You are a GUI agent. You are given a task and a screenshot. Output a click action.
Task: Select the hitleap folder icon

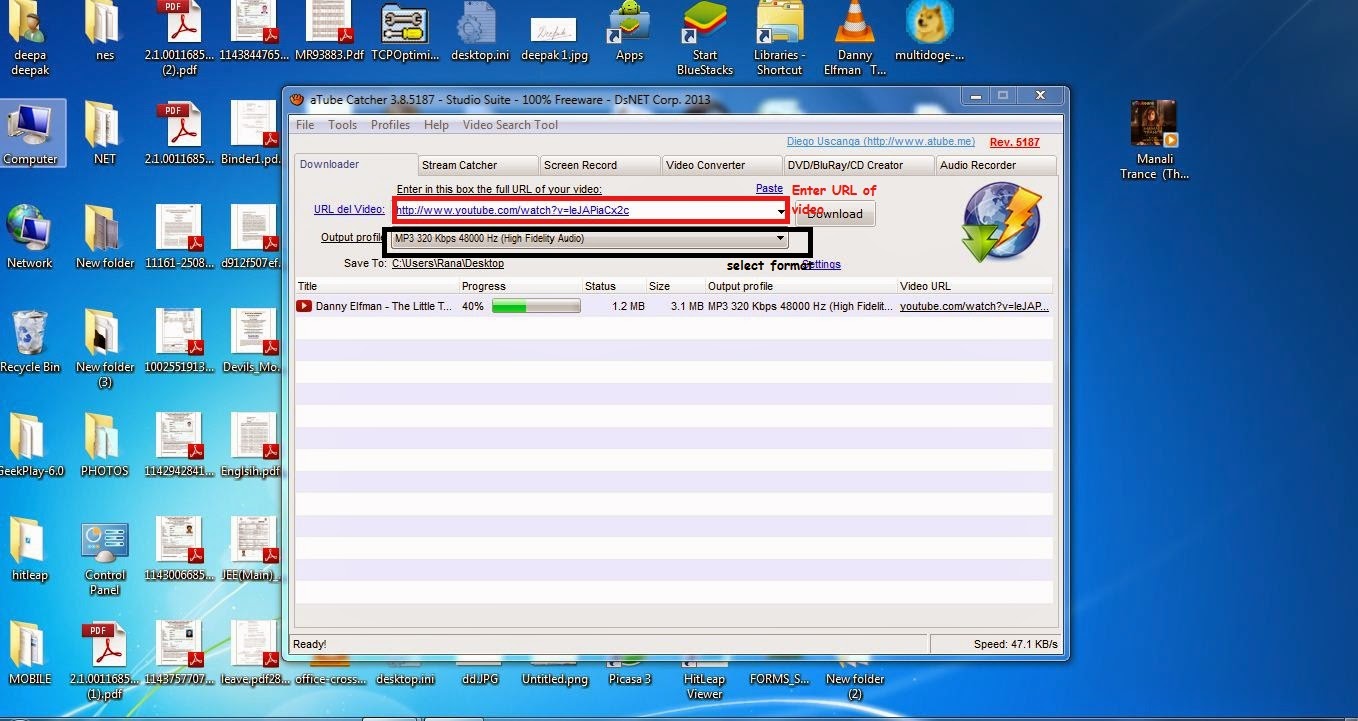(29, 549)
